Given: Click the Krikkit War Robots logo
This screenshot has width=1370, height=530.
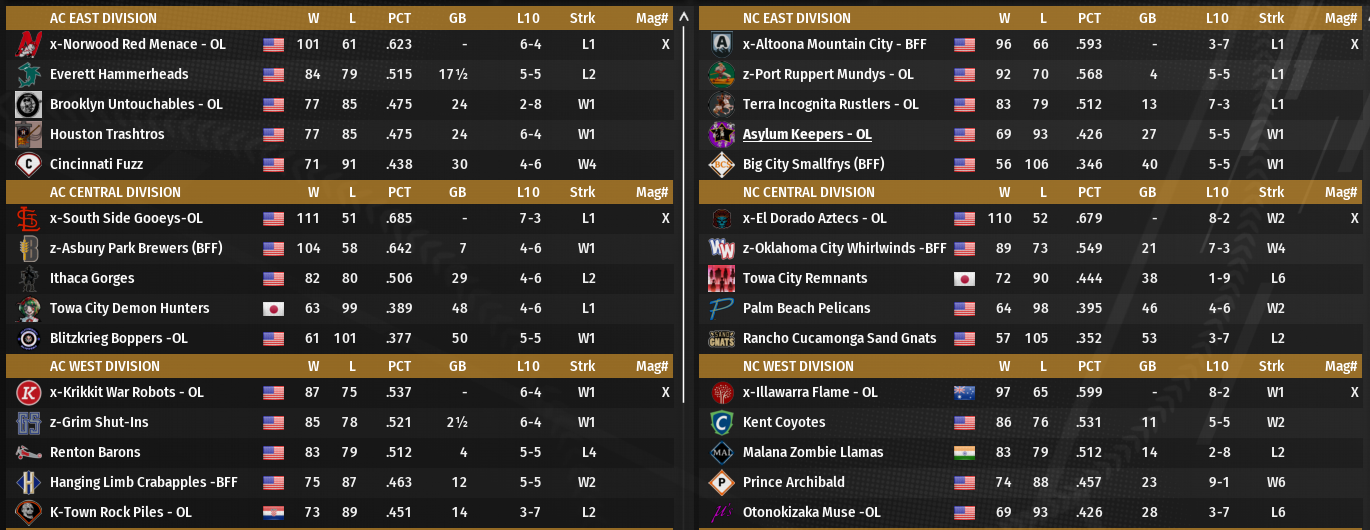Looking at the screenshot, I should point(28,392).
